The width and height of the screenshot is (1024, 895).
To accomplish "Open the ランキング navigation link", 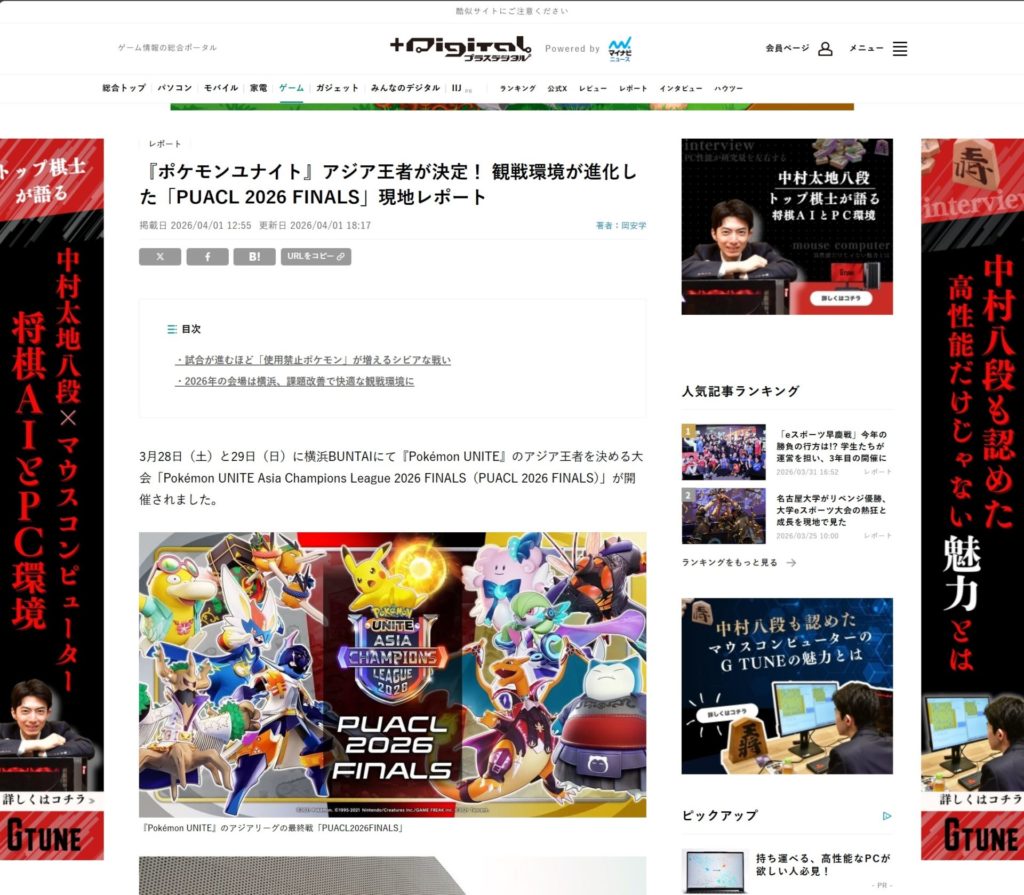I will tap(518, 89).
